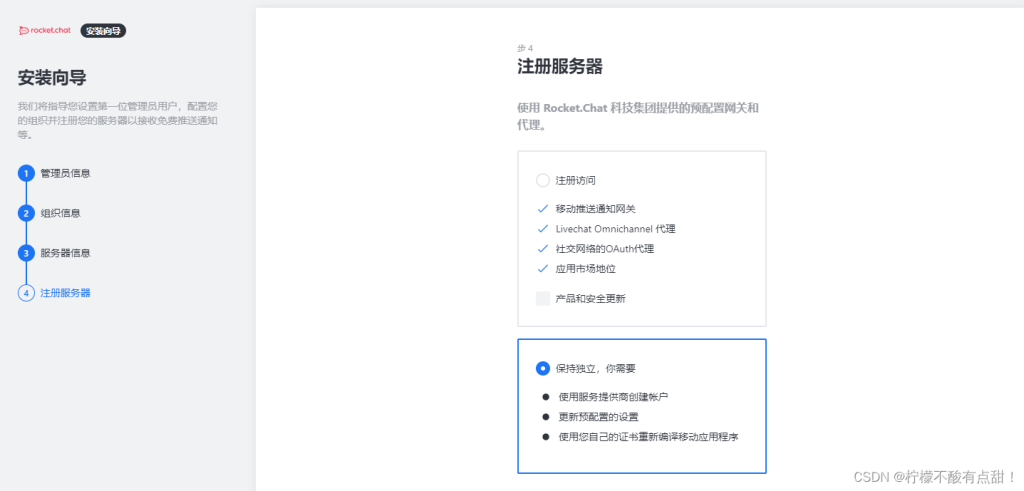Select step 2 circle for 组织信息

(x=26, y=214)
